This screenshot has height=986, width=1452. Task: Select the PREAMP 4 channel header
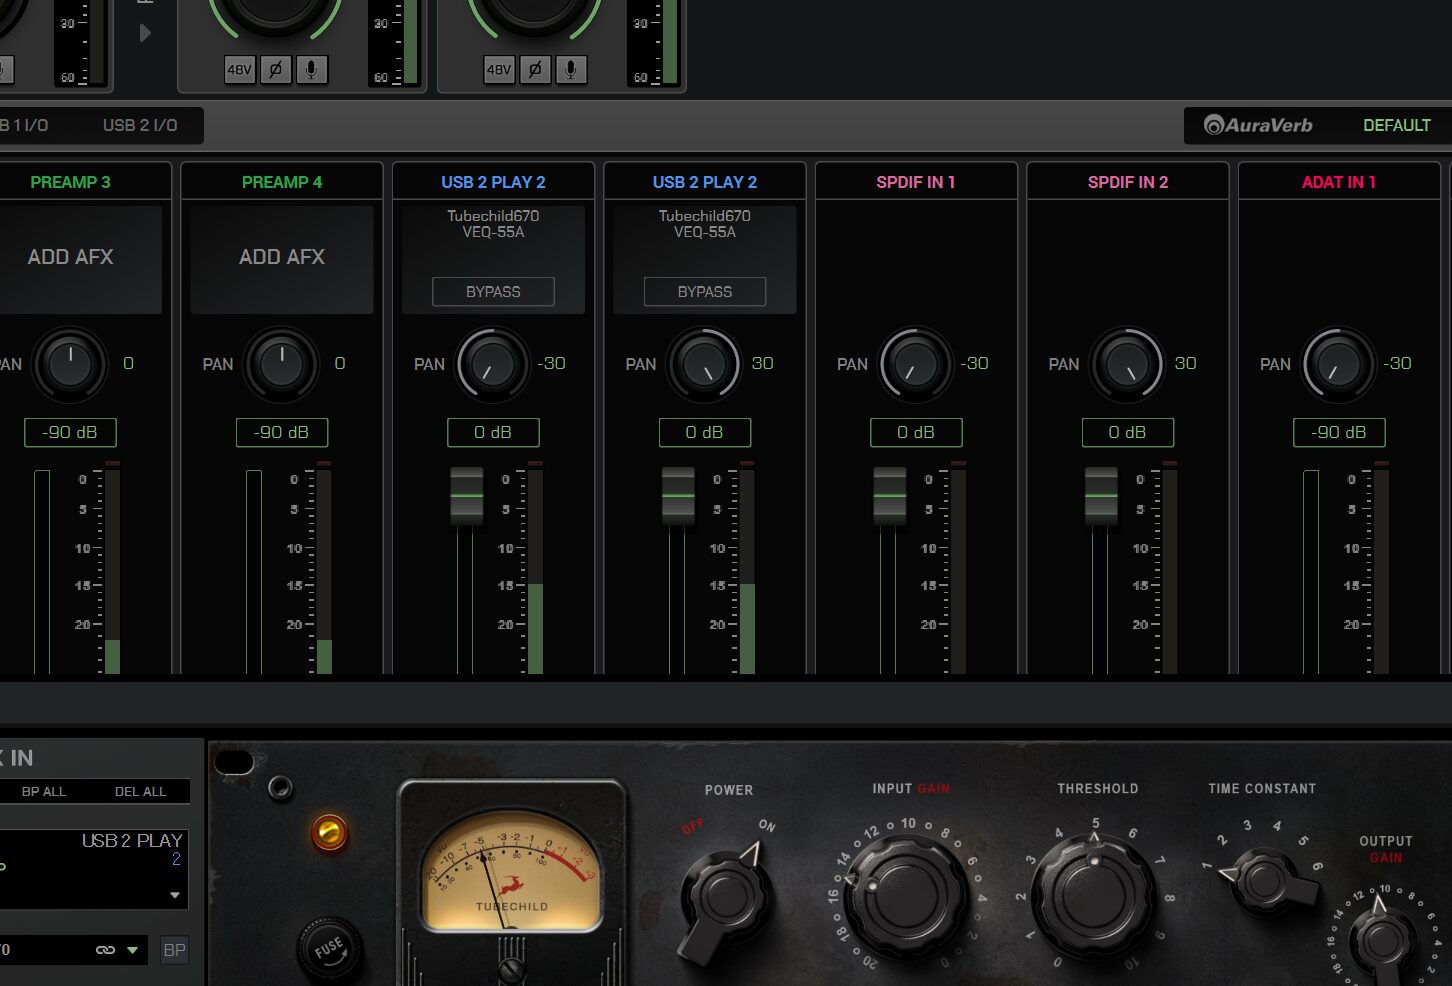[282, 182]
